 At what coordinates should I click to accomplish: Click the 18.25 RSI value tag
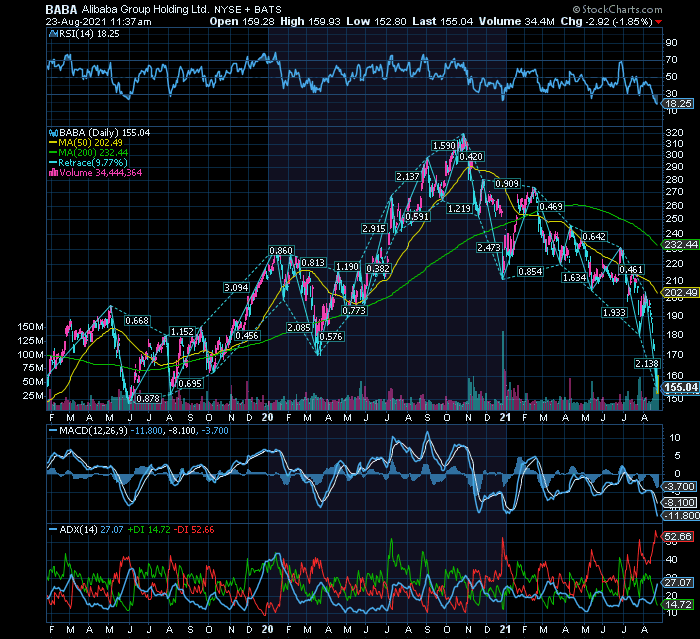[x=678, y=104]
